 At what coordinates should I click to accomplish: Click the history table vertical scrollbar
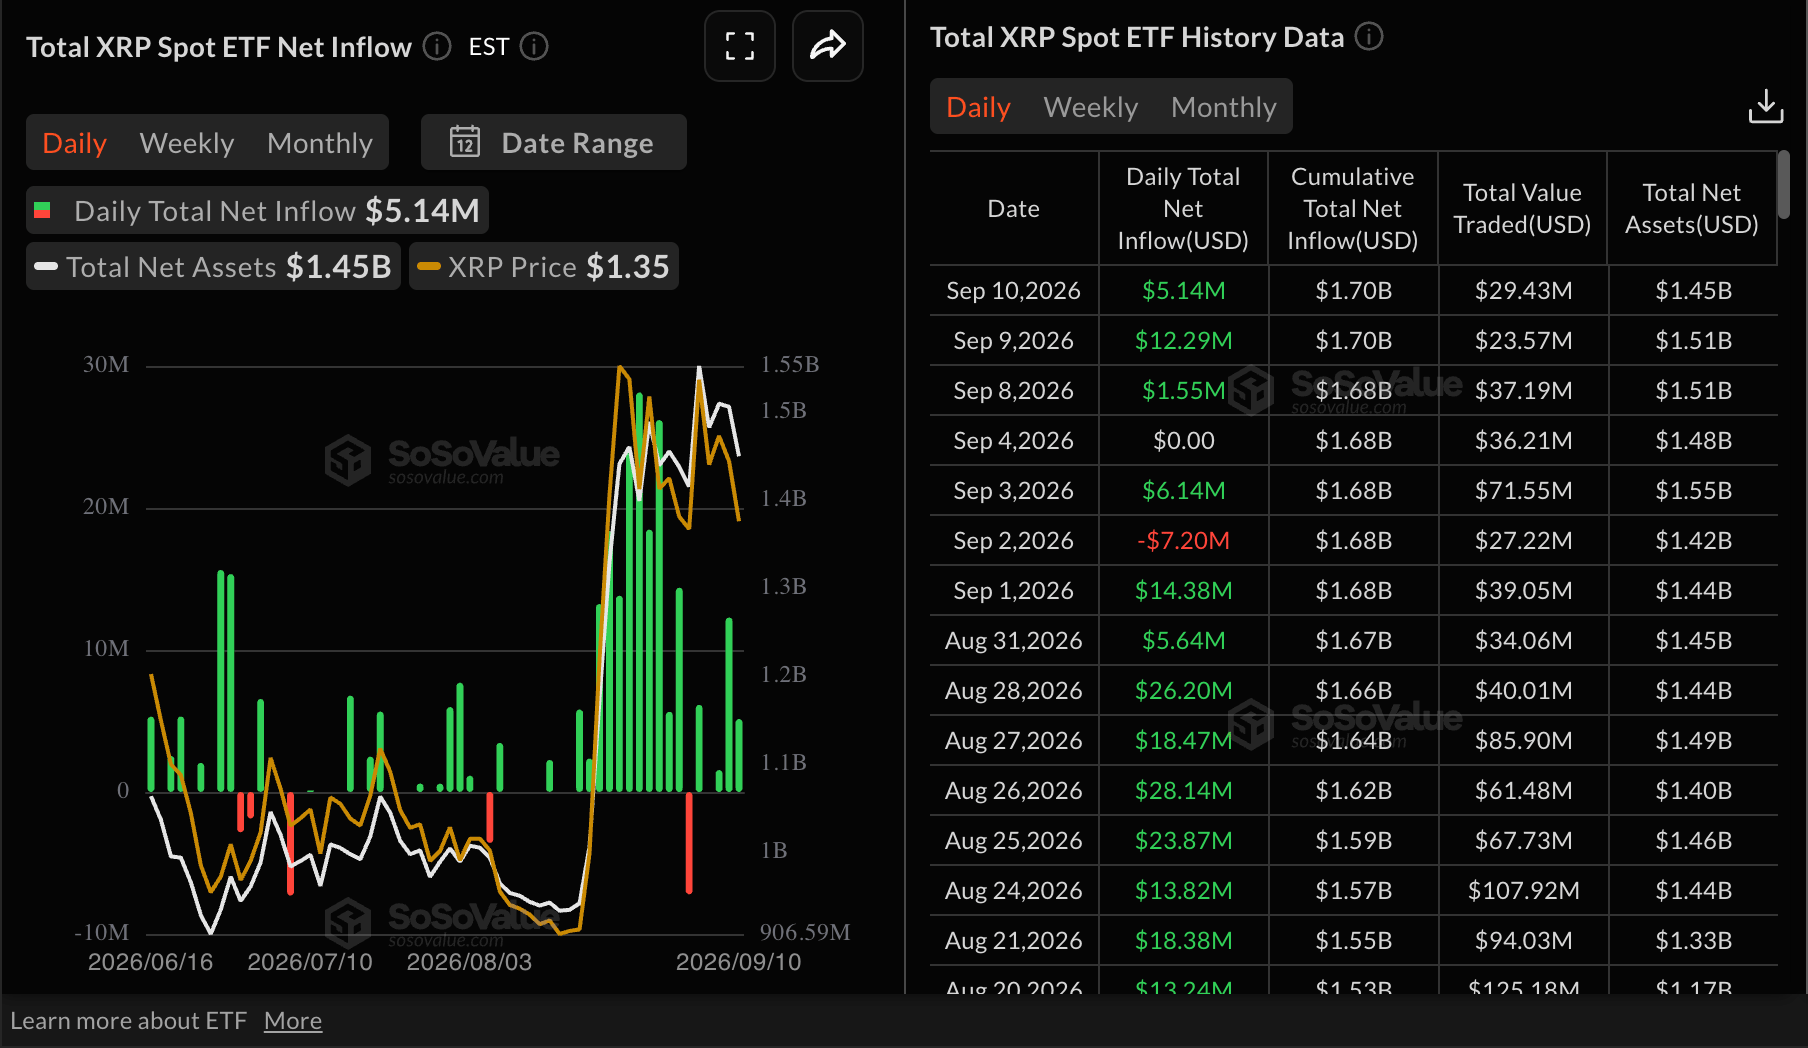coord(1783,185)
